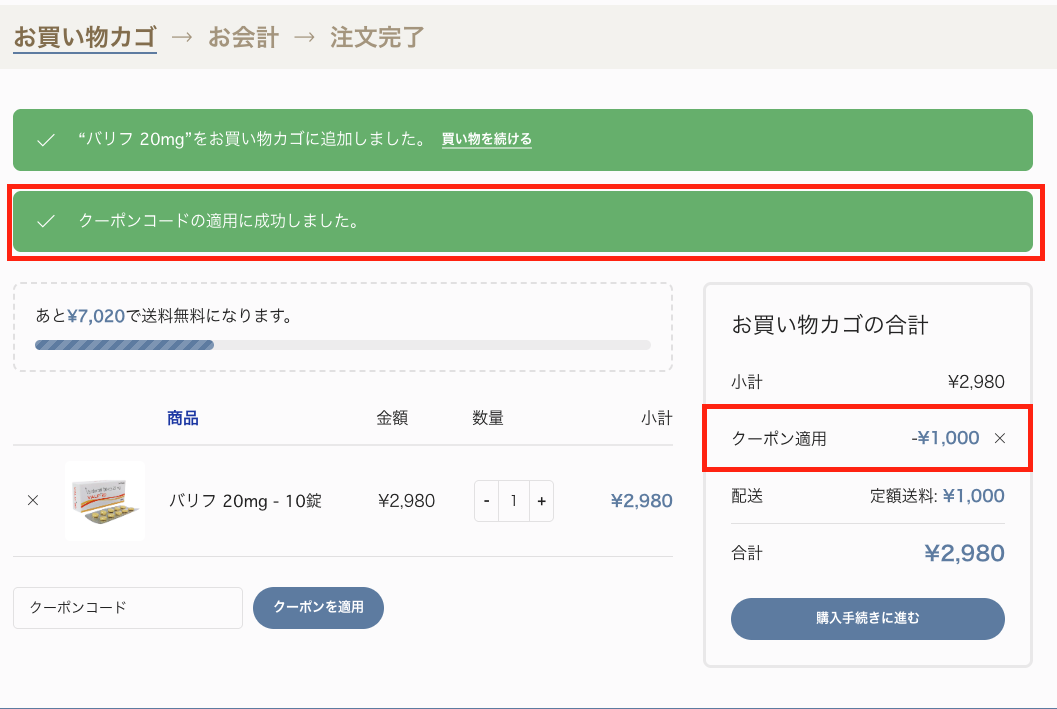The height and width of the screenshot is (709, 1057).
Task: Click the checkmark icon in the coupon success notice
Action: [x=45, y=221]
